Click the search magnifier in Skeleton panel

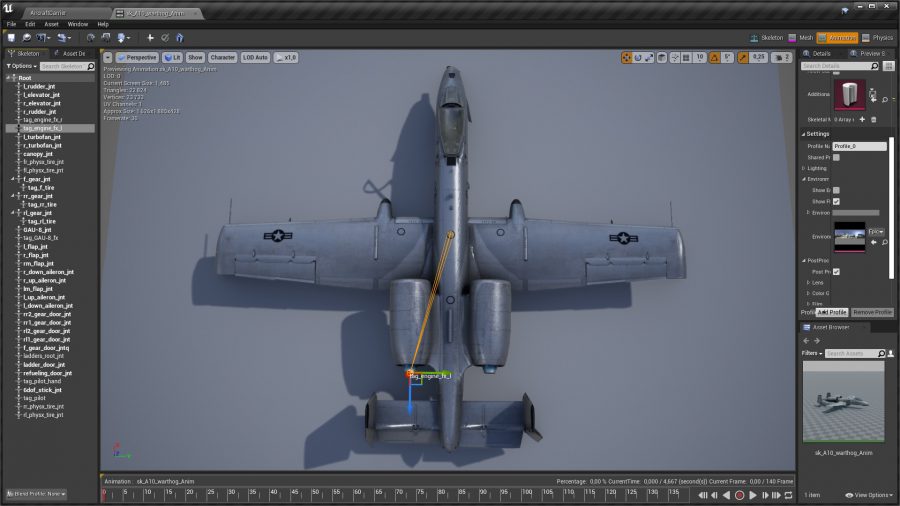tap(91, 67)
